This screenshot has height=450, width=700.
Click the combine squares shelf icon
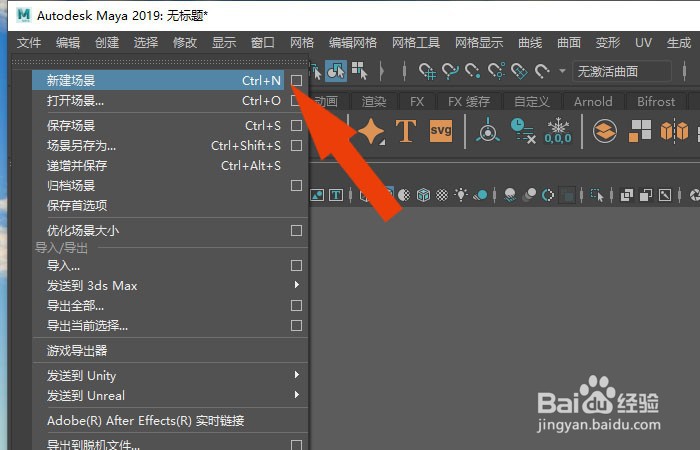tap(640, 131)
